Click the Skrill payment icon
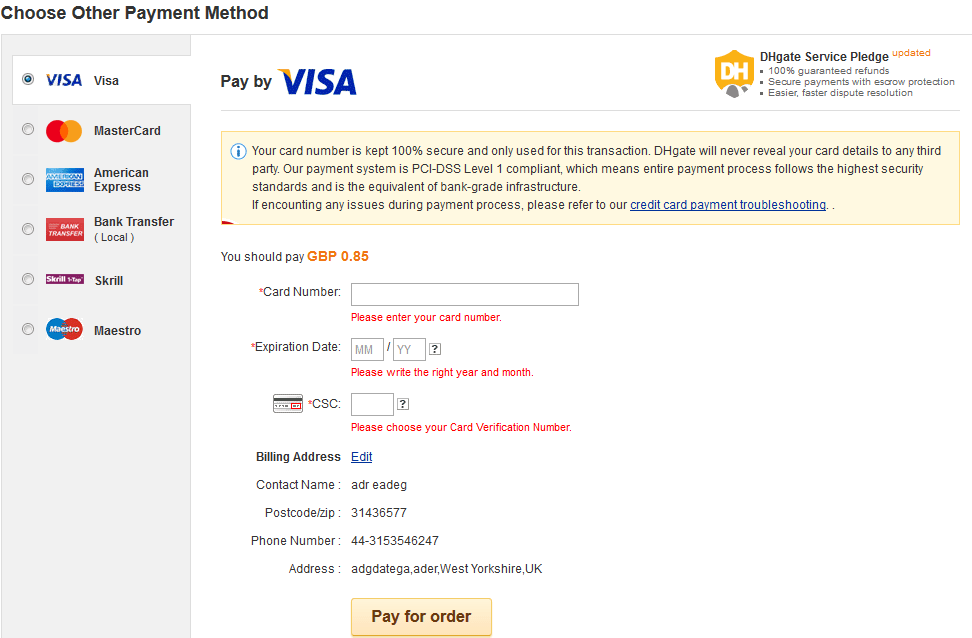Viewport: 972px width, 638px height. [64, 279]
